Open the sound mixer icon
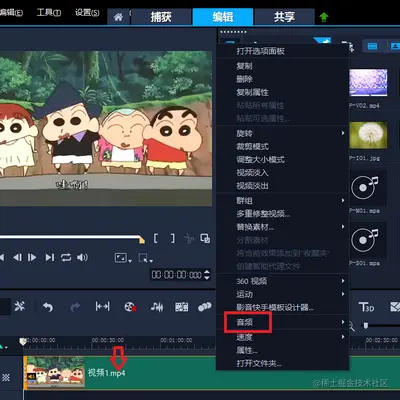 coord(157,307)
